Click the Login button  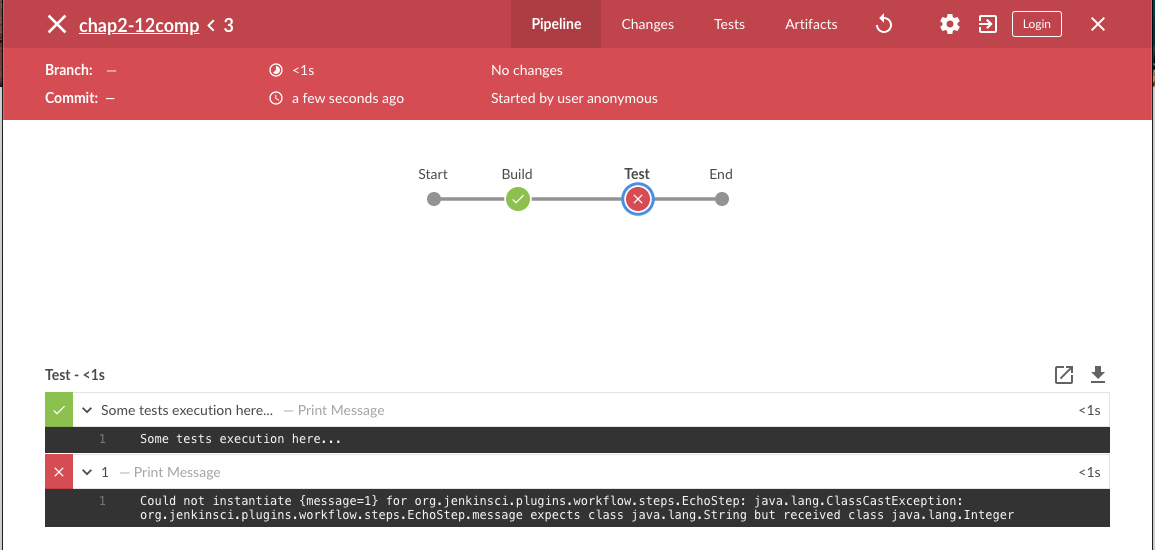tap(1036, 24)
